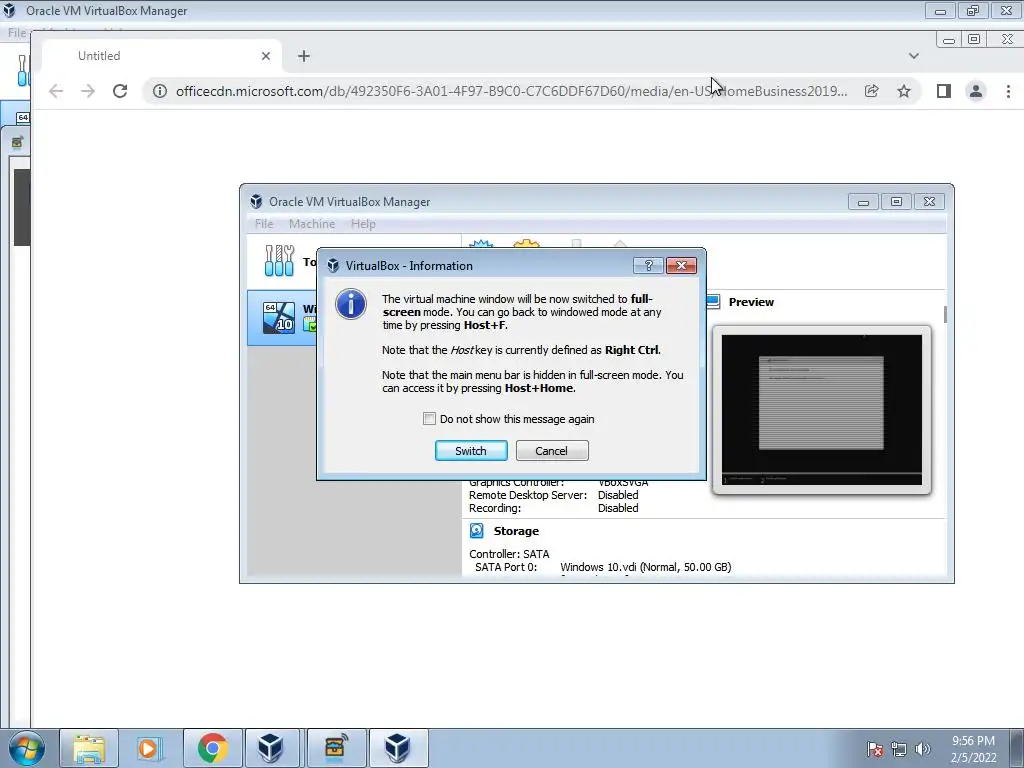Click the Action Center flag tray icon

874,749
